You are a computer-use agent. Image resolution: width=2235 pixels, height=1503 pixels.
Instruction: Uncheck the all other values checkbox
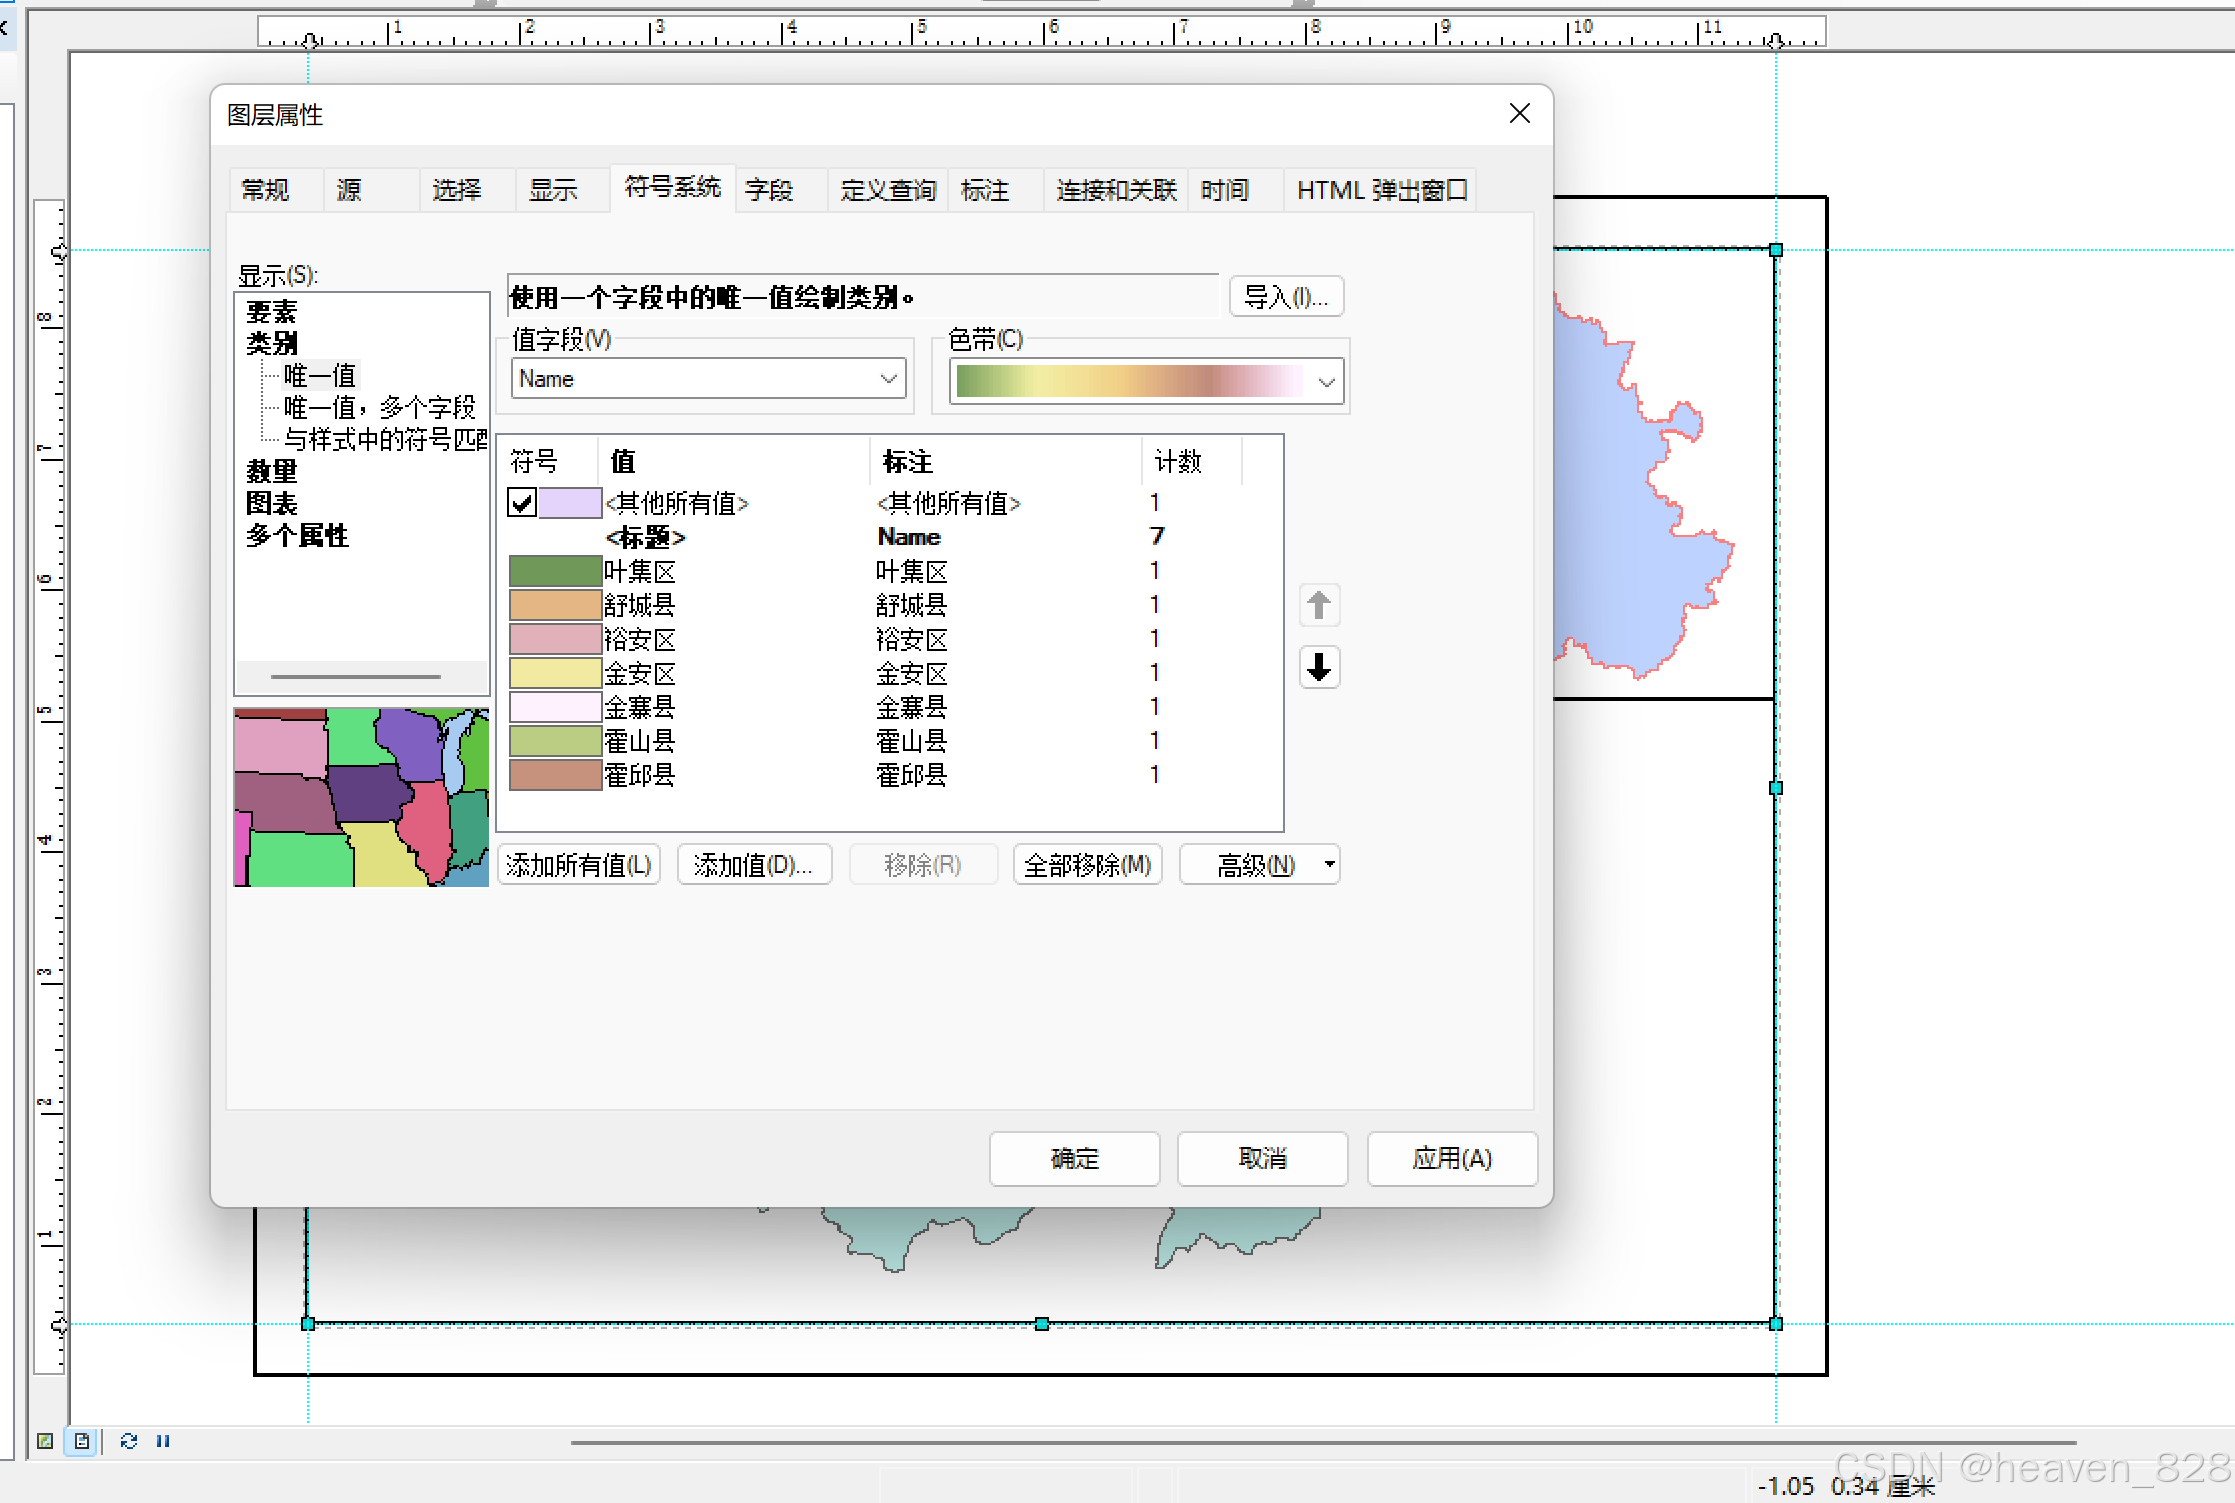pos(522,502)
